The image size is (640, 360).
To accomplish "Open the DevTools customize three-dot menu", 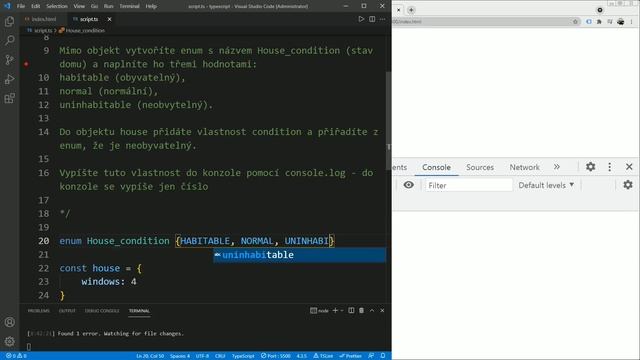I will [x=610, y=167].
